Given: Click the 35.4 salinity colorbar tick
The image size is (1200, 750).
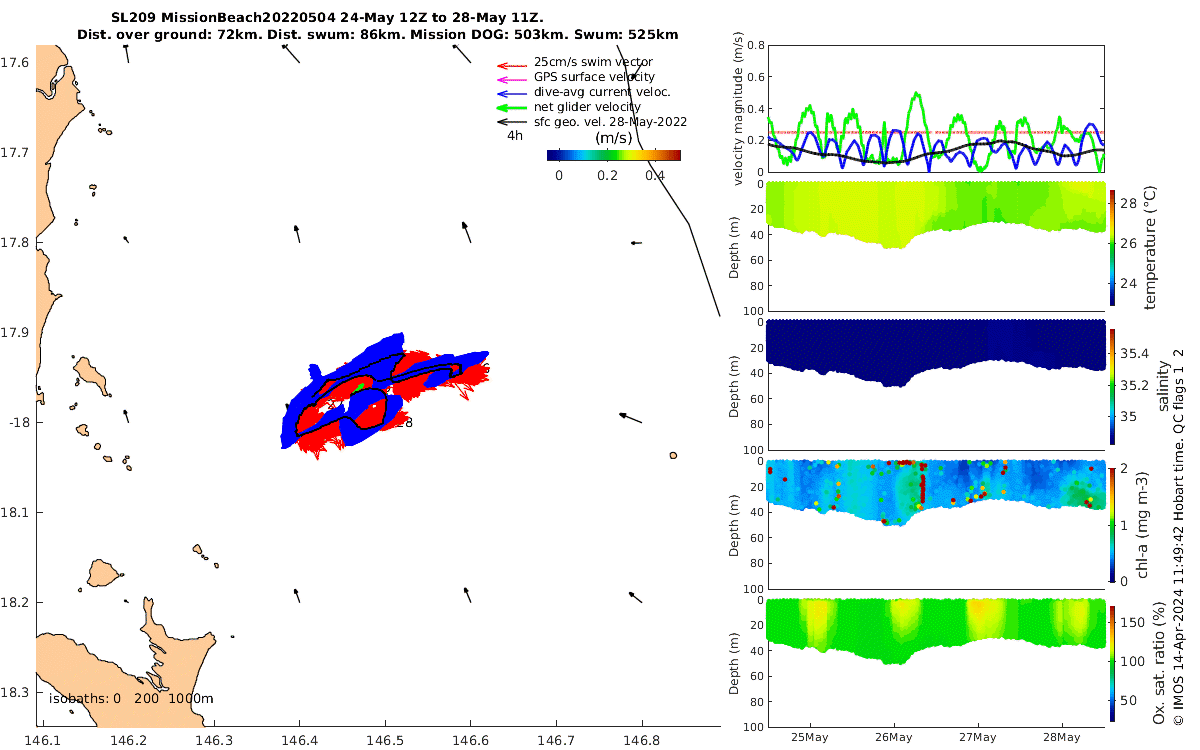Looking at the screenshot, I should pos(1135,354).
